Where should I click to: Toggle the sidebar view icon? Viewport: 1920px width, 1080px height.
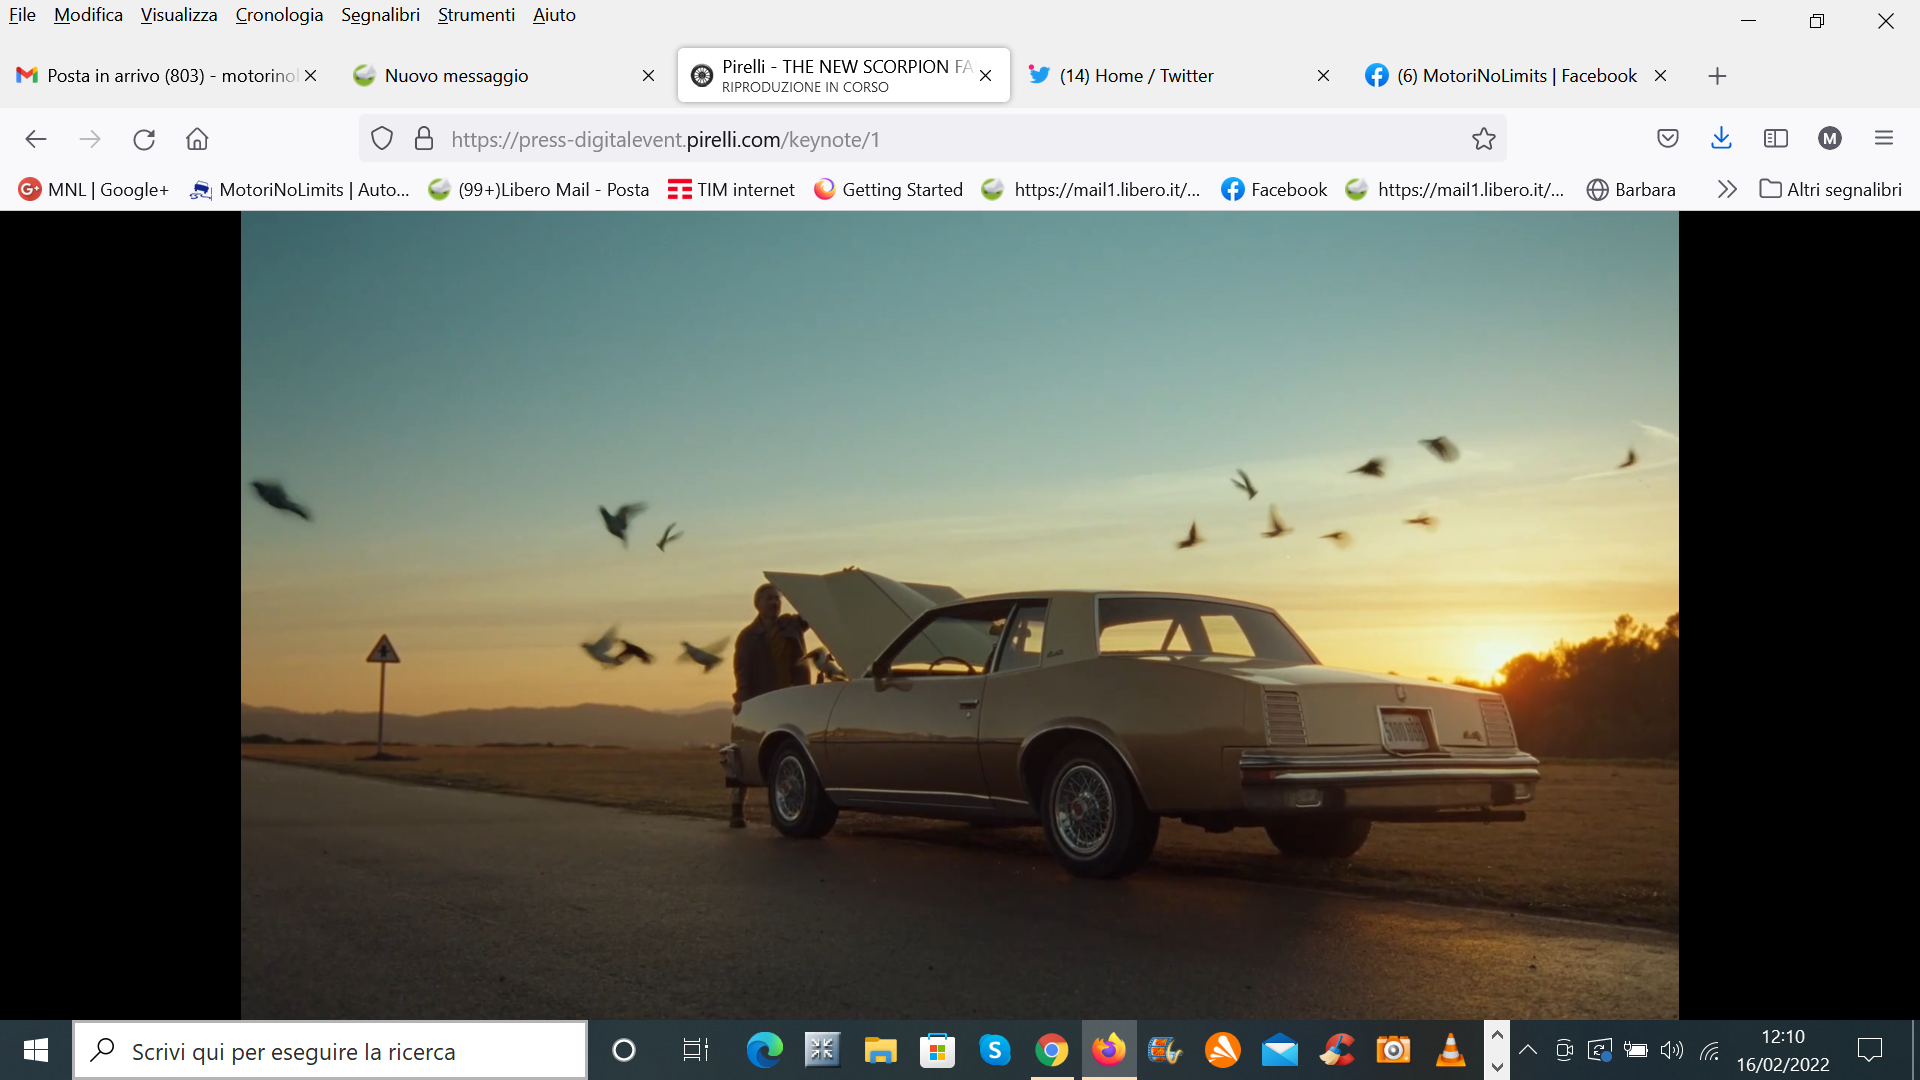[1775, 139]
